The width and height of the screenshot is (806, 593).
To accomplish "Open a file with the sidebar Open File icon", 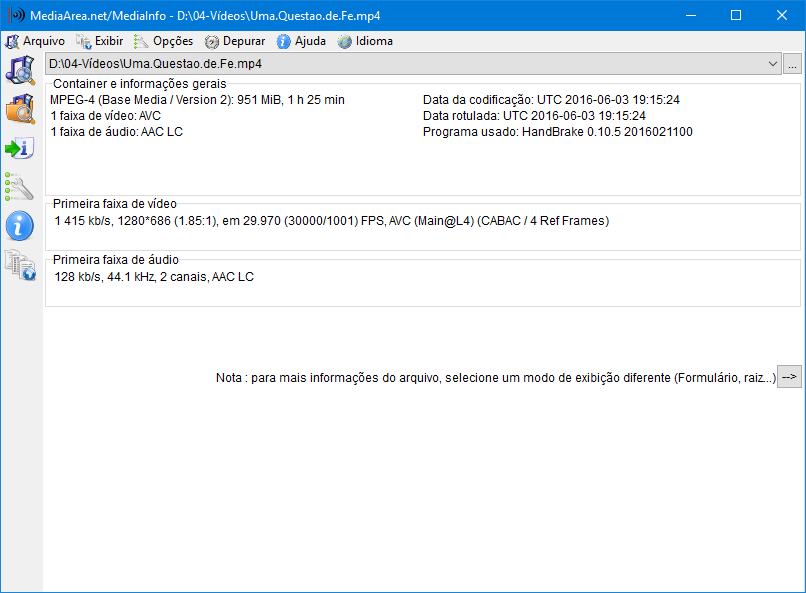I will (21, 70).
